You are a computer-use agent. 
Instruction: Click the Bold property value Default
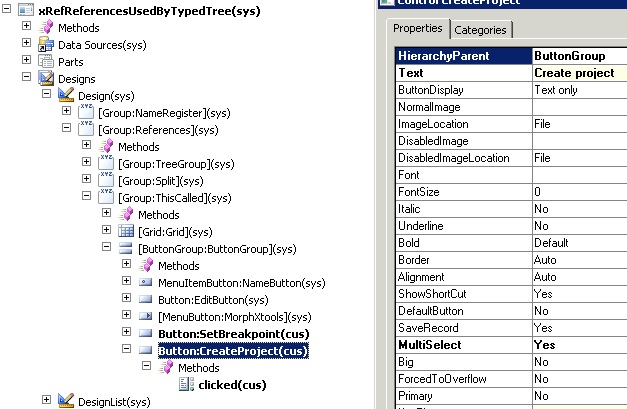click(x=579, y=243)
